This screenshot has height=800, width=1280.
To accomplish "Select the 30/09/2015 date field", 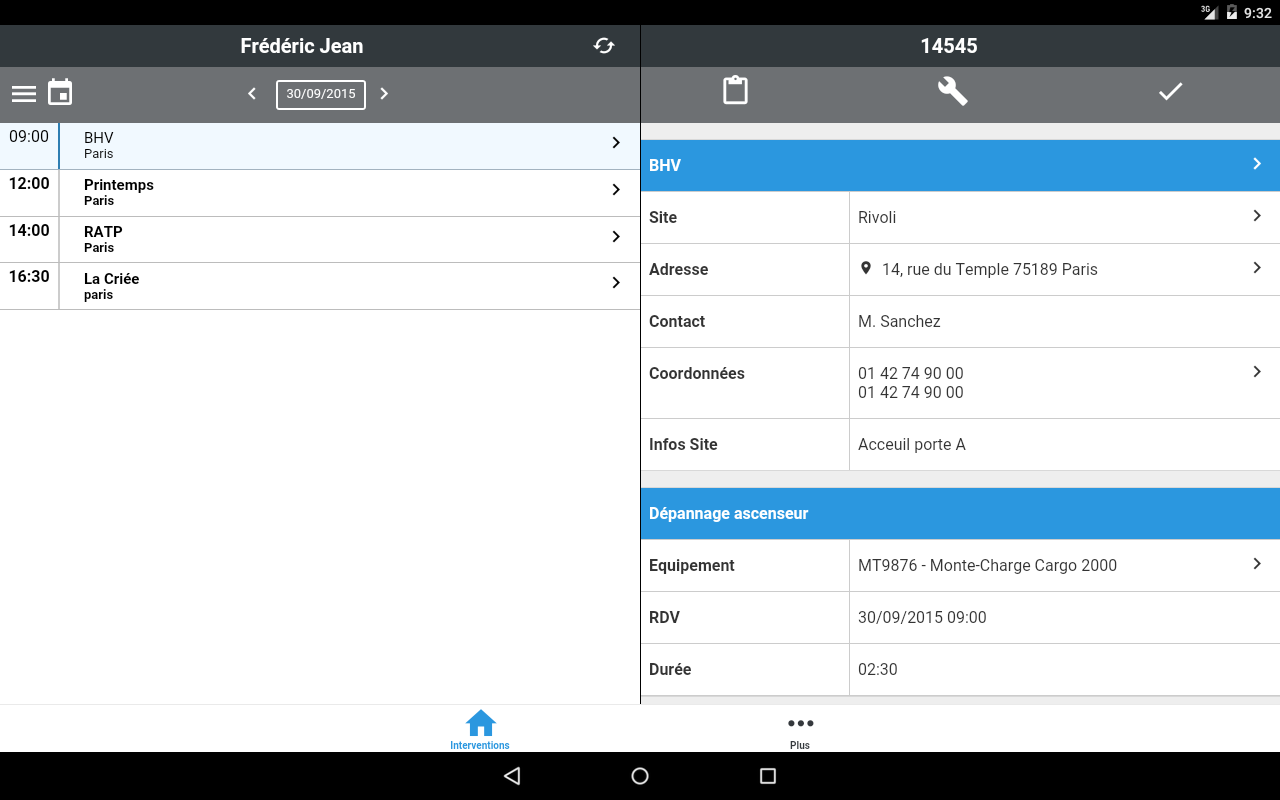I will click(x=321, y=94).
